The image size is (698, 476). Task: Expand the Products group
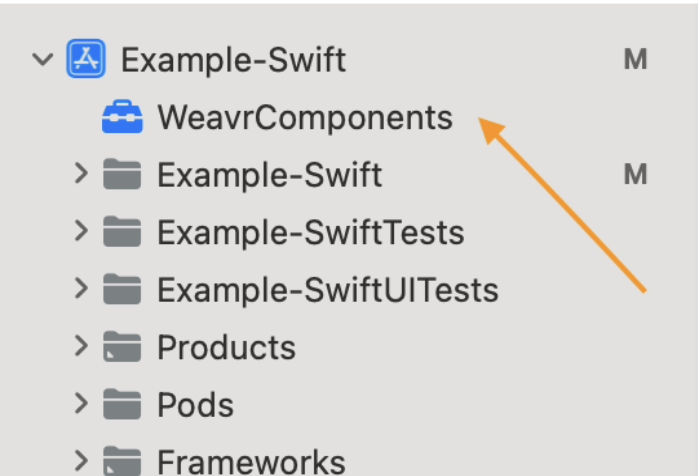pyautogui.click(x=81, y=346)
